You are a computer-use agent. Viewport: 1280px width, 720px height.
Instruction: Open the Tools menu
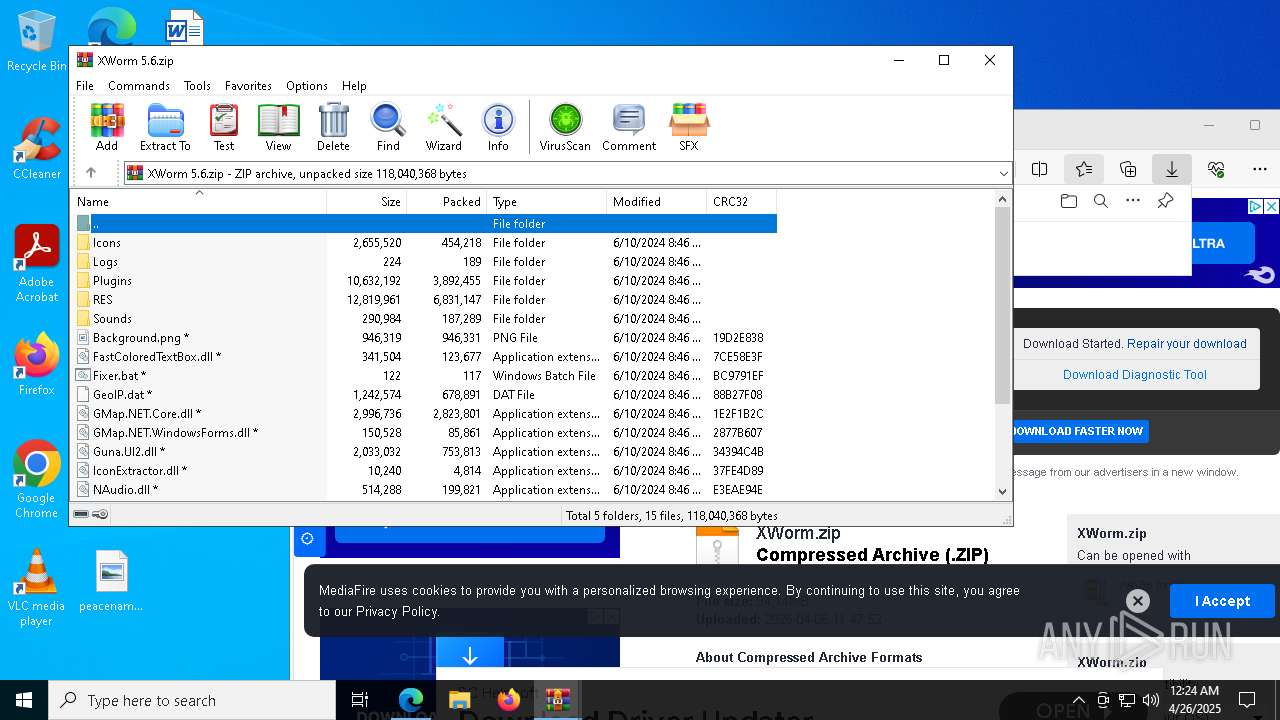(197, 86)
